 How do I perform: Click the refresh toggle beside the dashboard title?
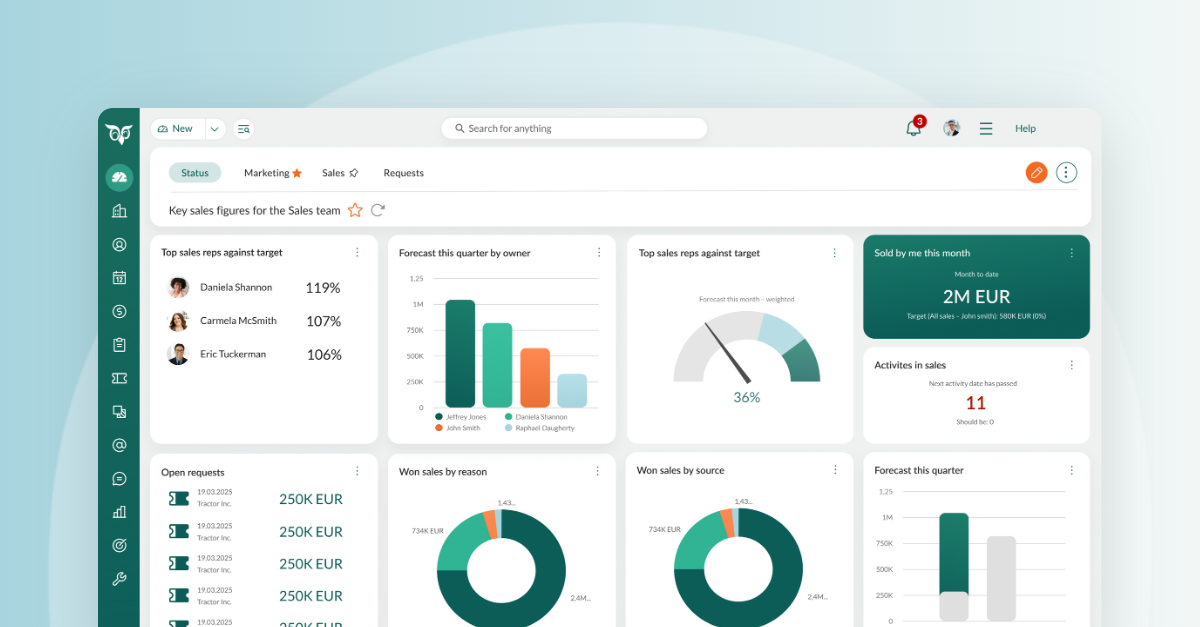pyautogui.click(x=377, y=210)
